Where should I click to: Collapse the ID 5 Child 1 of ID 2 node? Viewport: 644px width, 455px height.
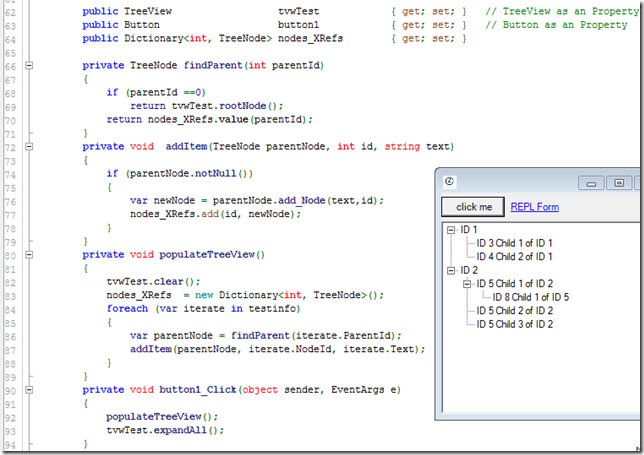click(467, 284)
